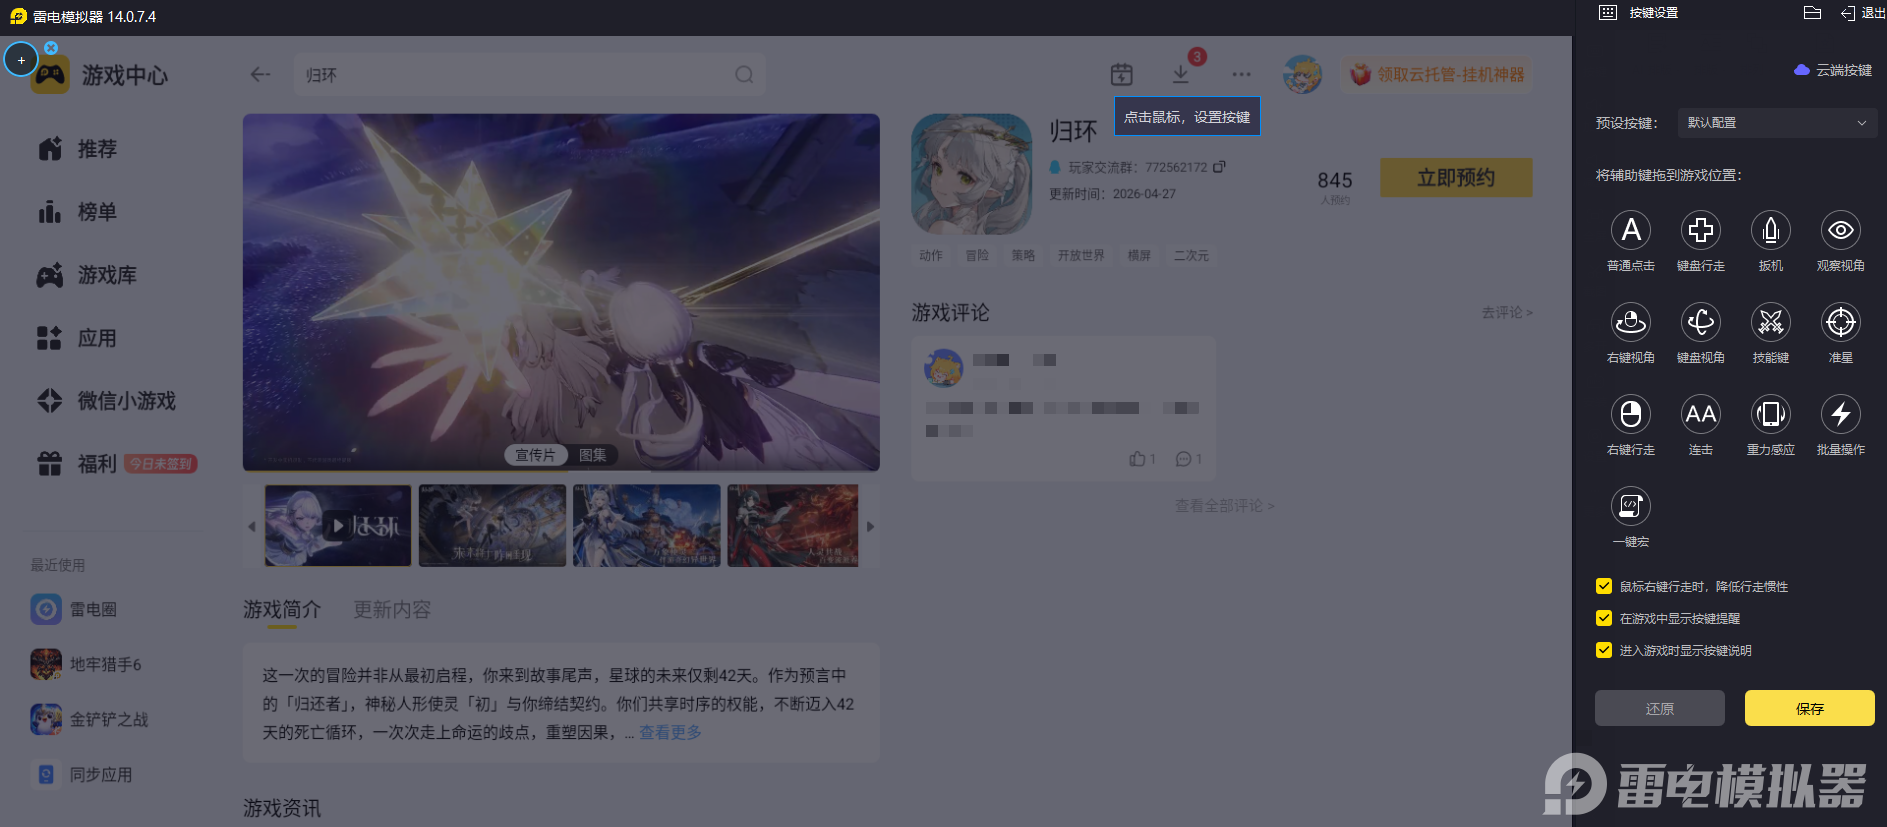Viewport: 1887px width, 827px height.
Task: Pick the 批量操作 lightning batch icon
Action: point(1840,415)
